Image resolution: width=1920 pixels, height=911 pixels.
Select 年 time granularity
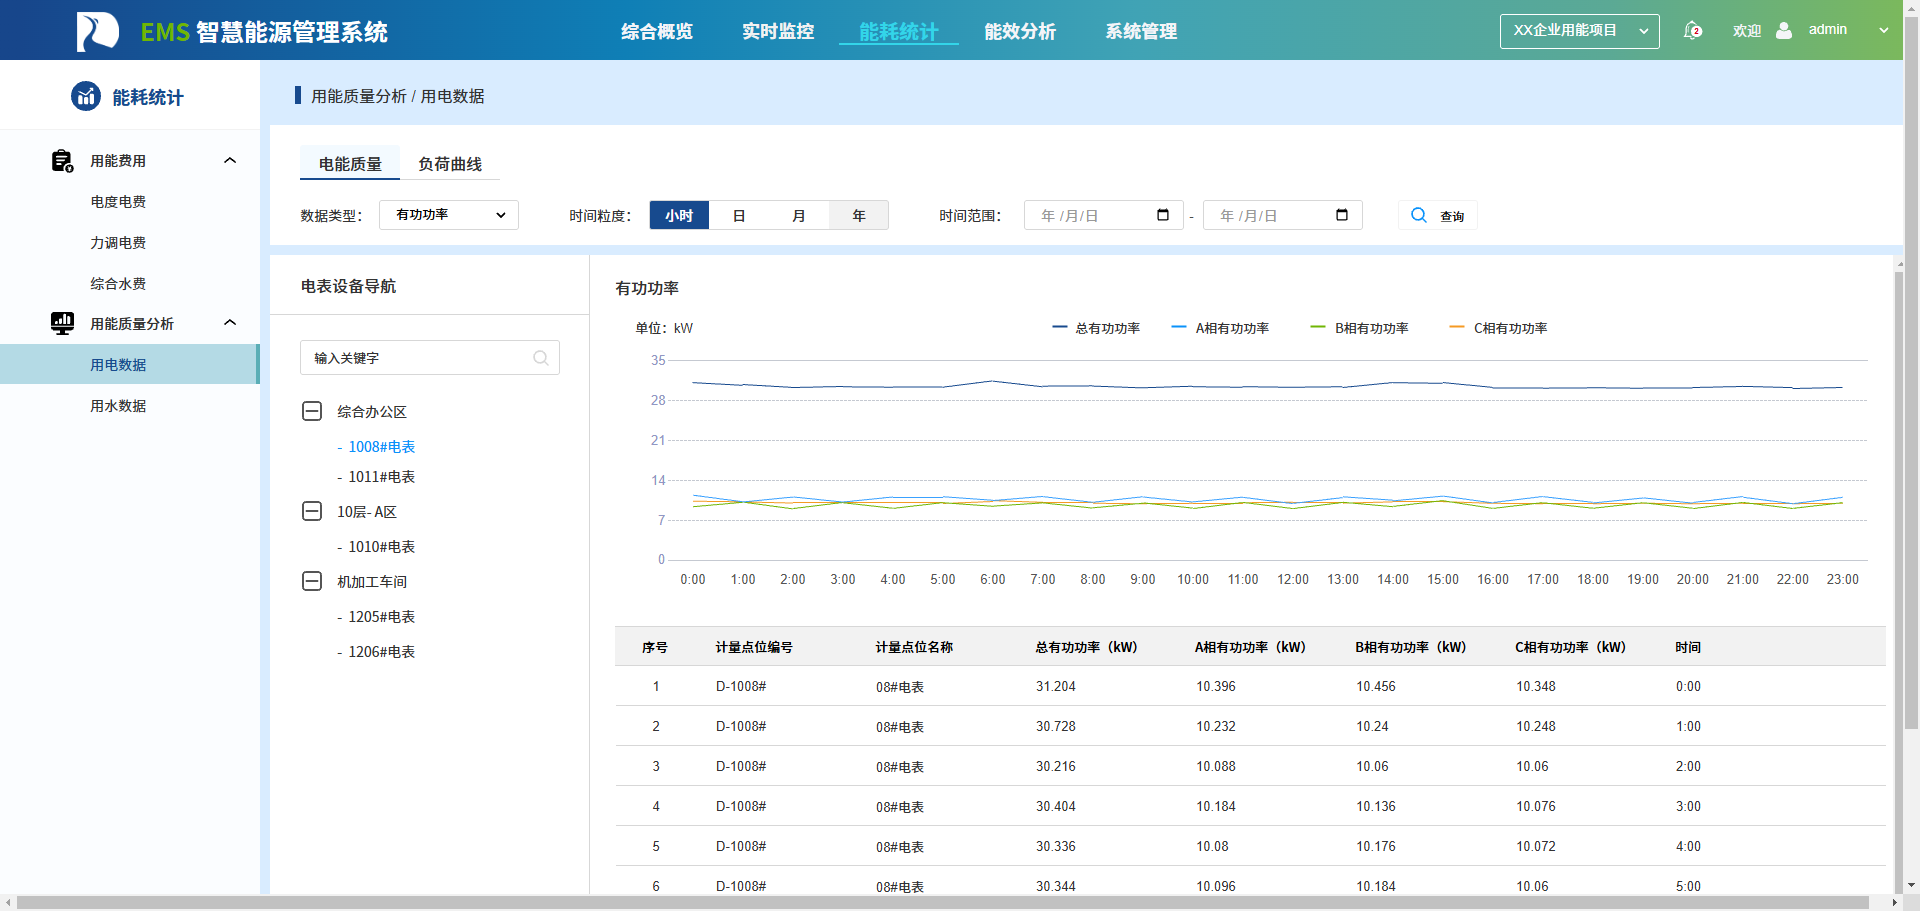point(859,215)
